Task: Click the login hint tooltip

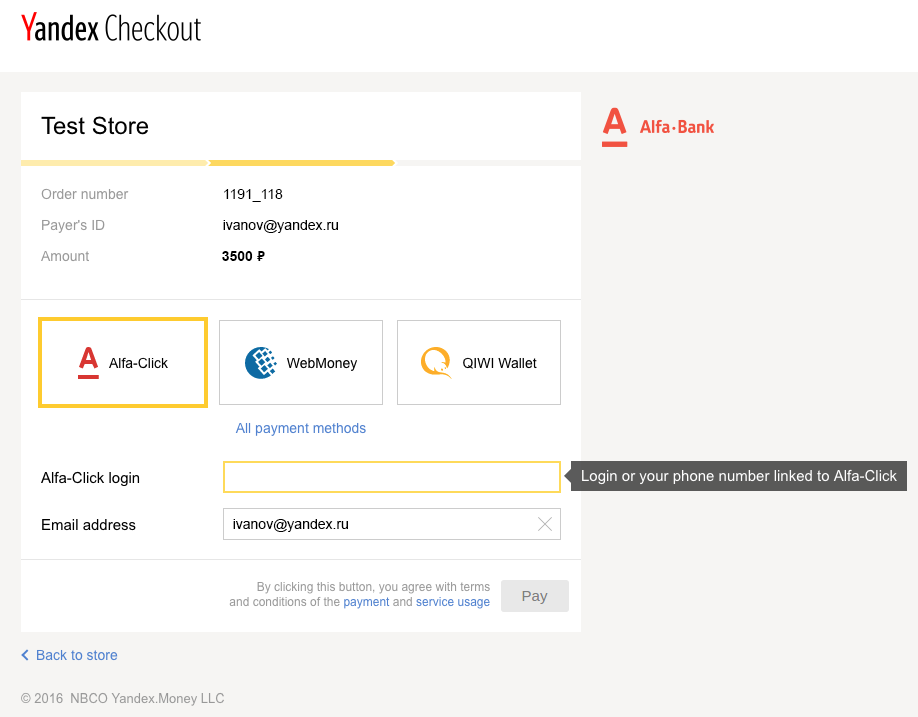Action: tap(738, 476)
